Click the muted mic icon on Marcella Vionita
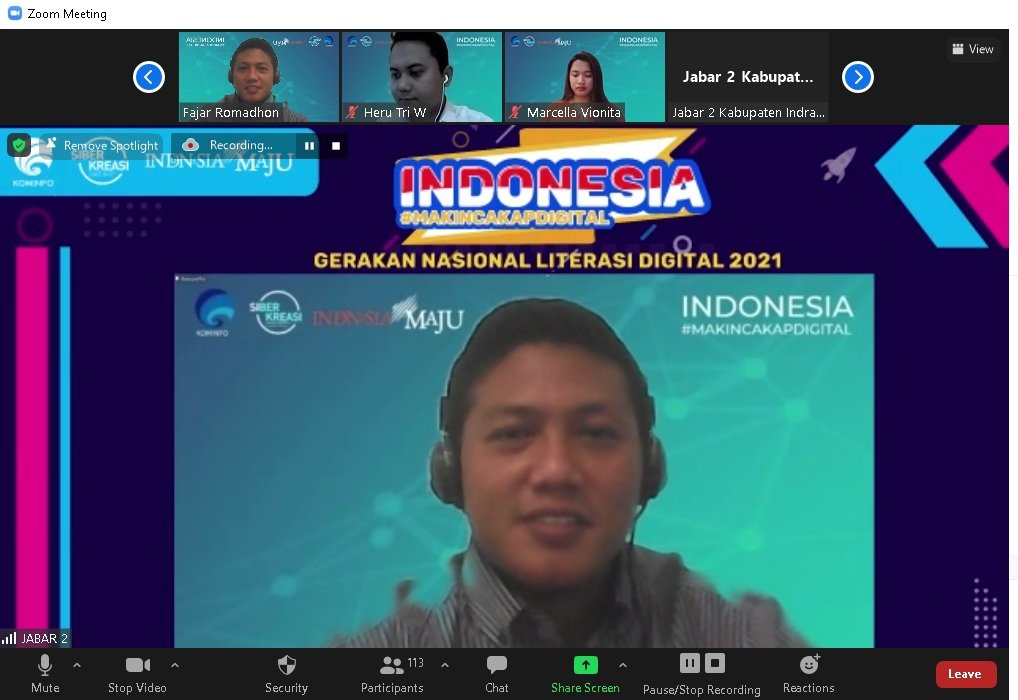This screenshot has width=1018, height=700. (515, 112)
